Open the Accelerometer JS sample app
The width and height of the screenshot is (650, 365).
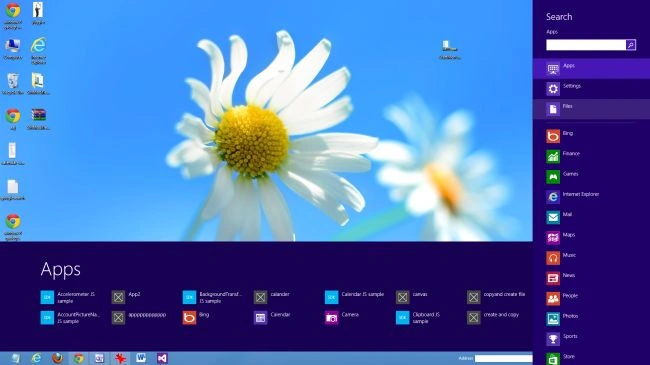coord(69,297)
